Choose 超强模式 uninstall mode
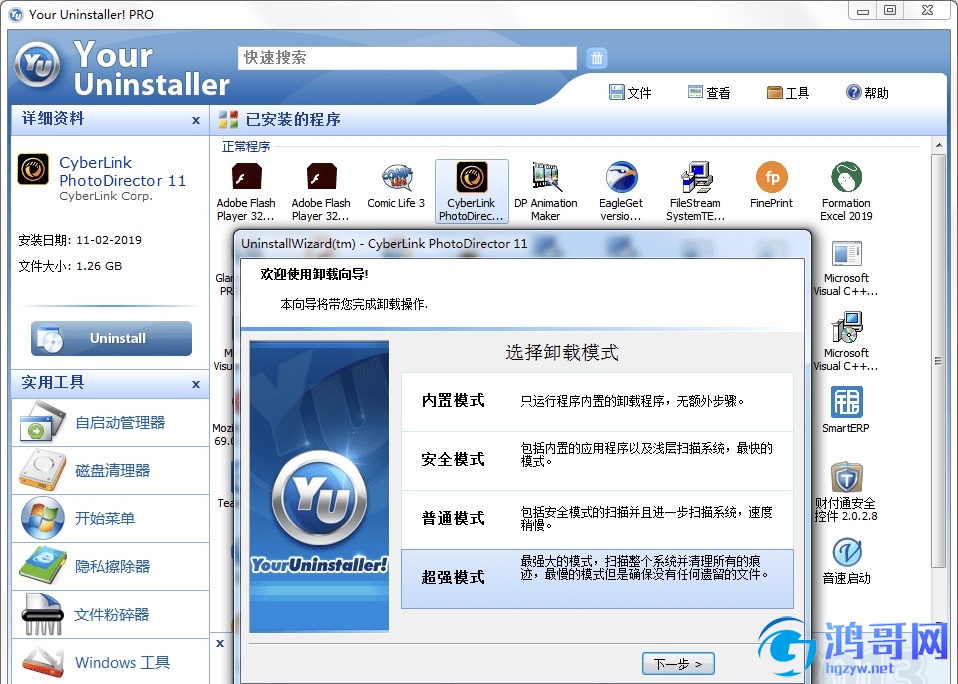 pos(597,578)
